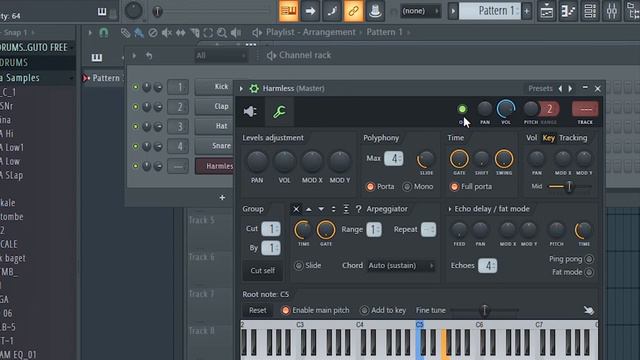
Task: Set arpeggiator direction to random question mark
Action: point(358,209)
